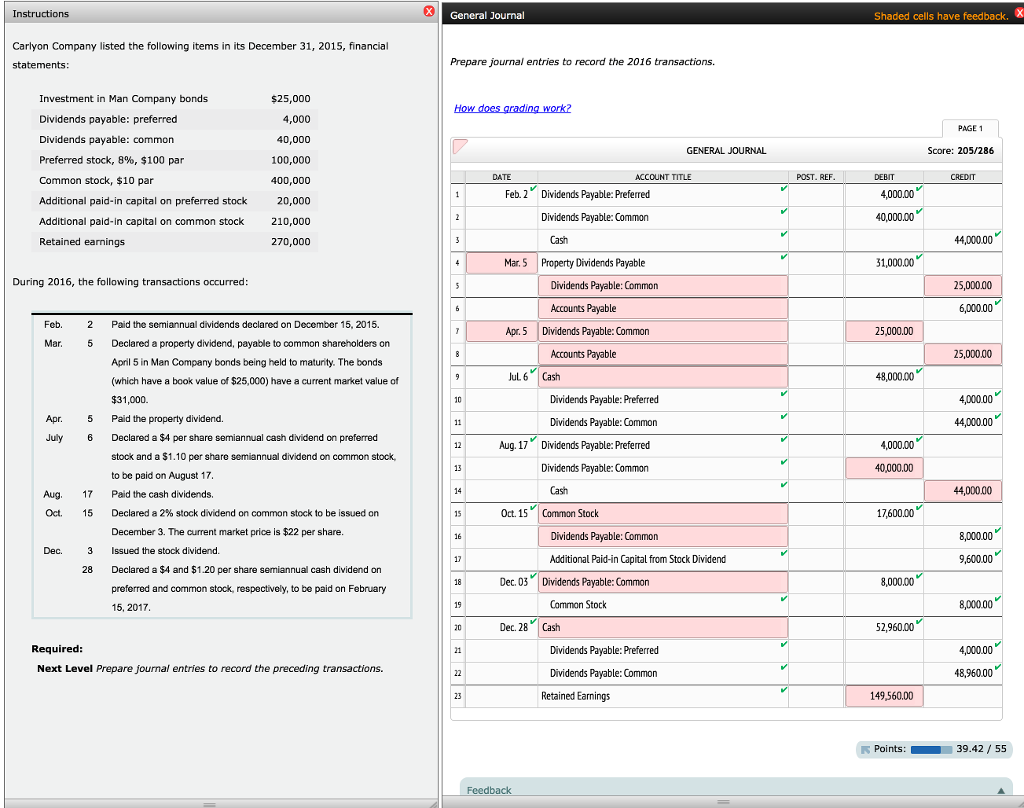Click the Instructions panel title
1024x808 pixels.
40,14
